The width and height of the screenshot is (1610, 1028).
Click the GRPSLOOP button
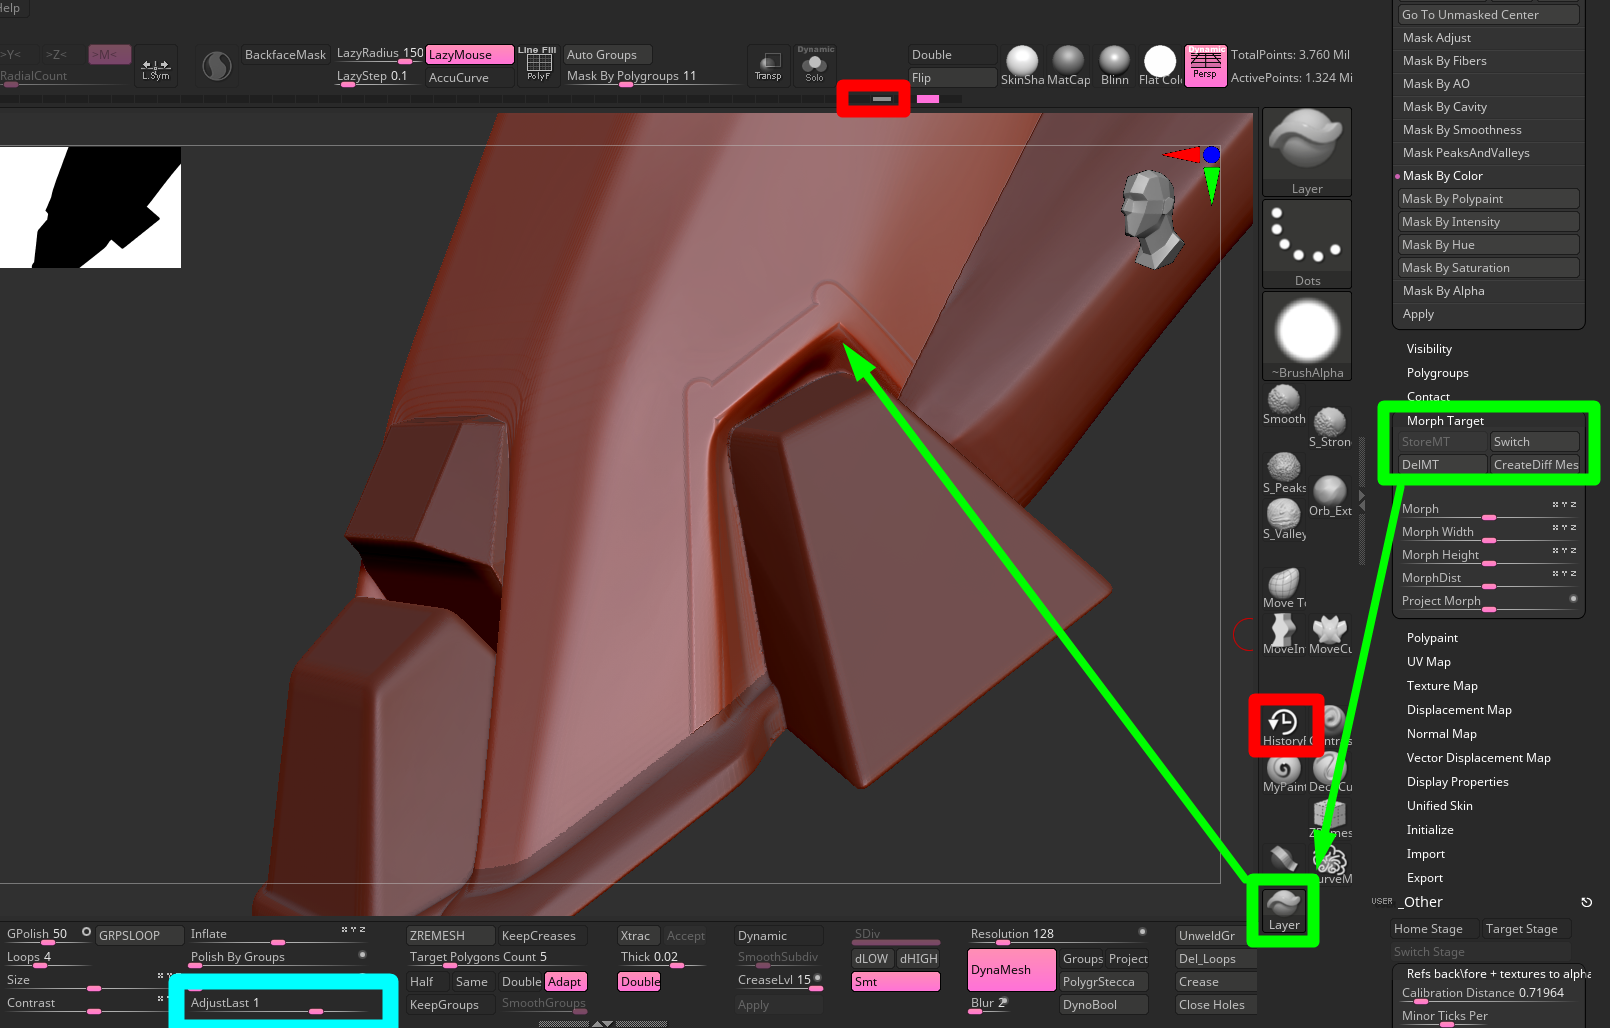(x=140, y=936)
